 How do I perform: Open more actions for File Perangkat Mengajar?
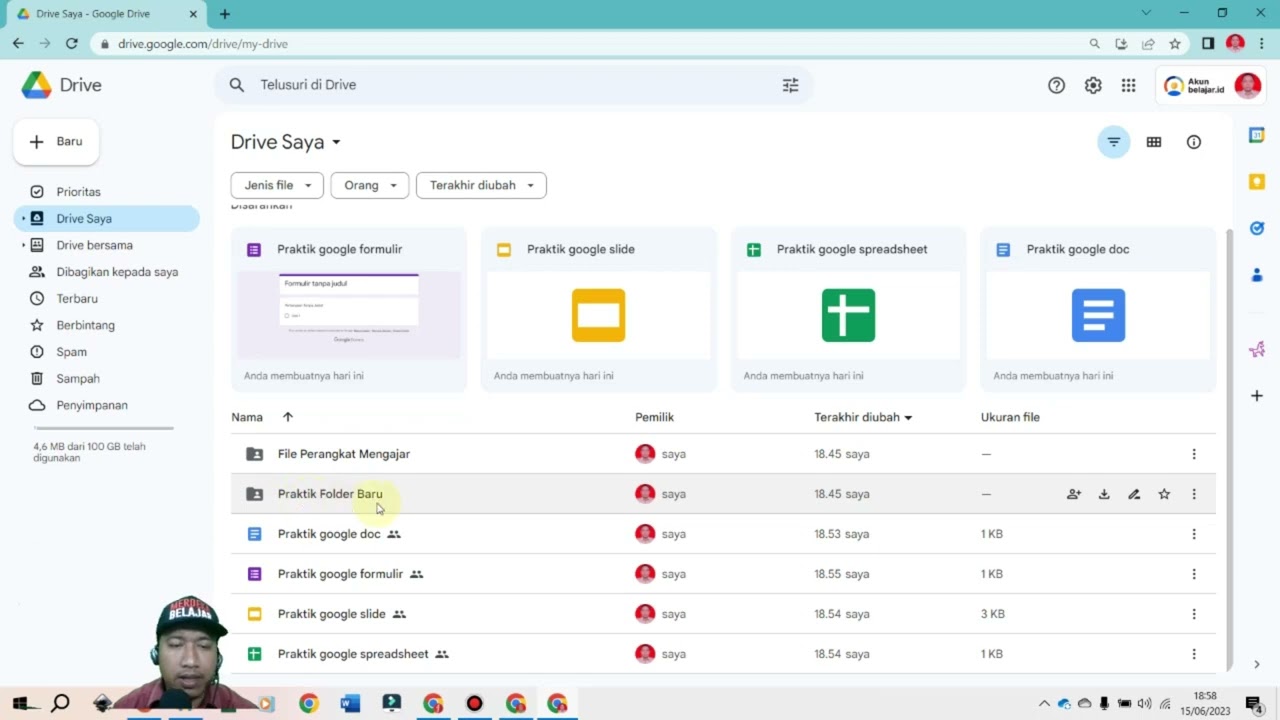point(1194,454)
